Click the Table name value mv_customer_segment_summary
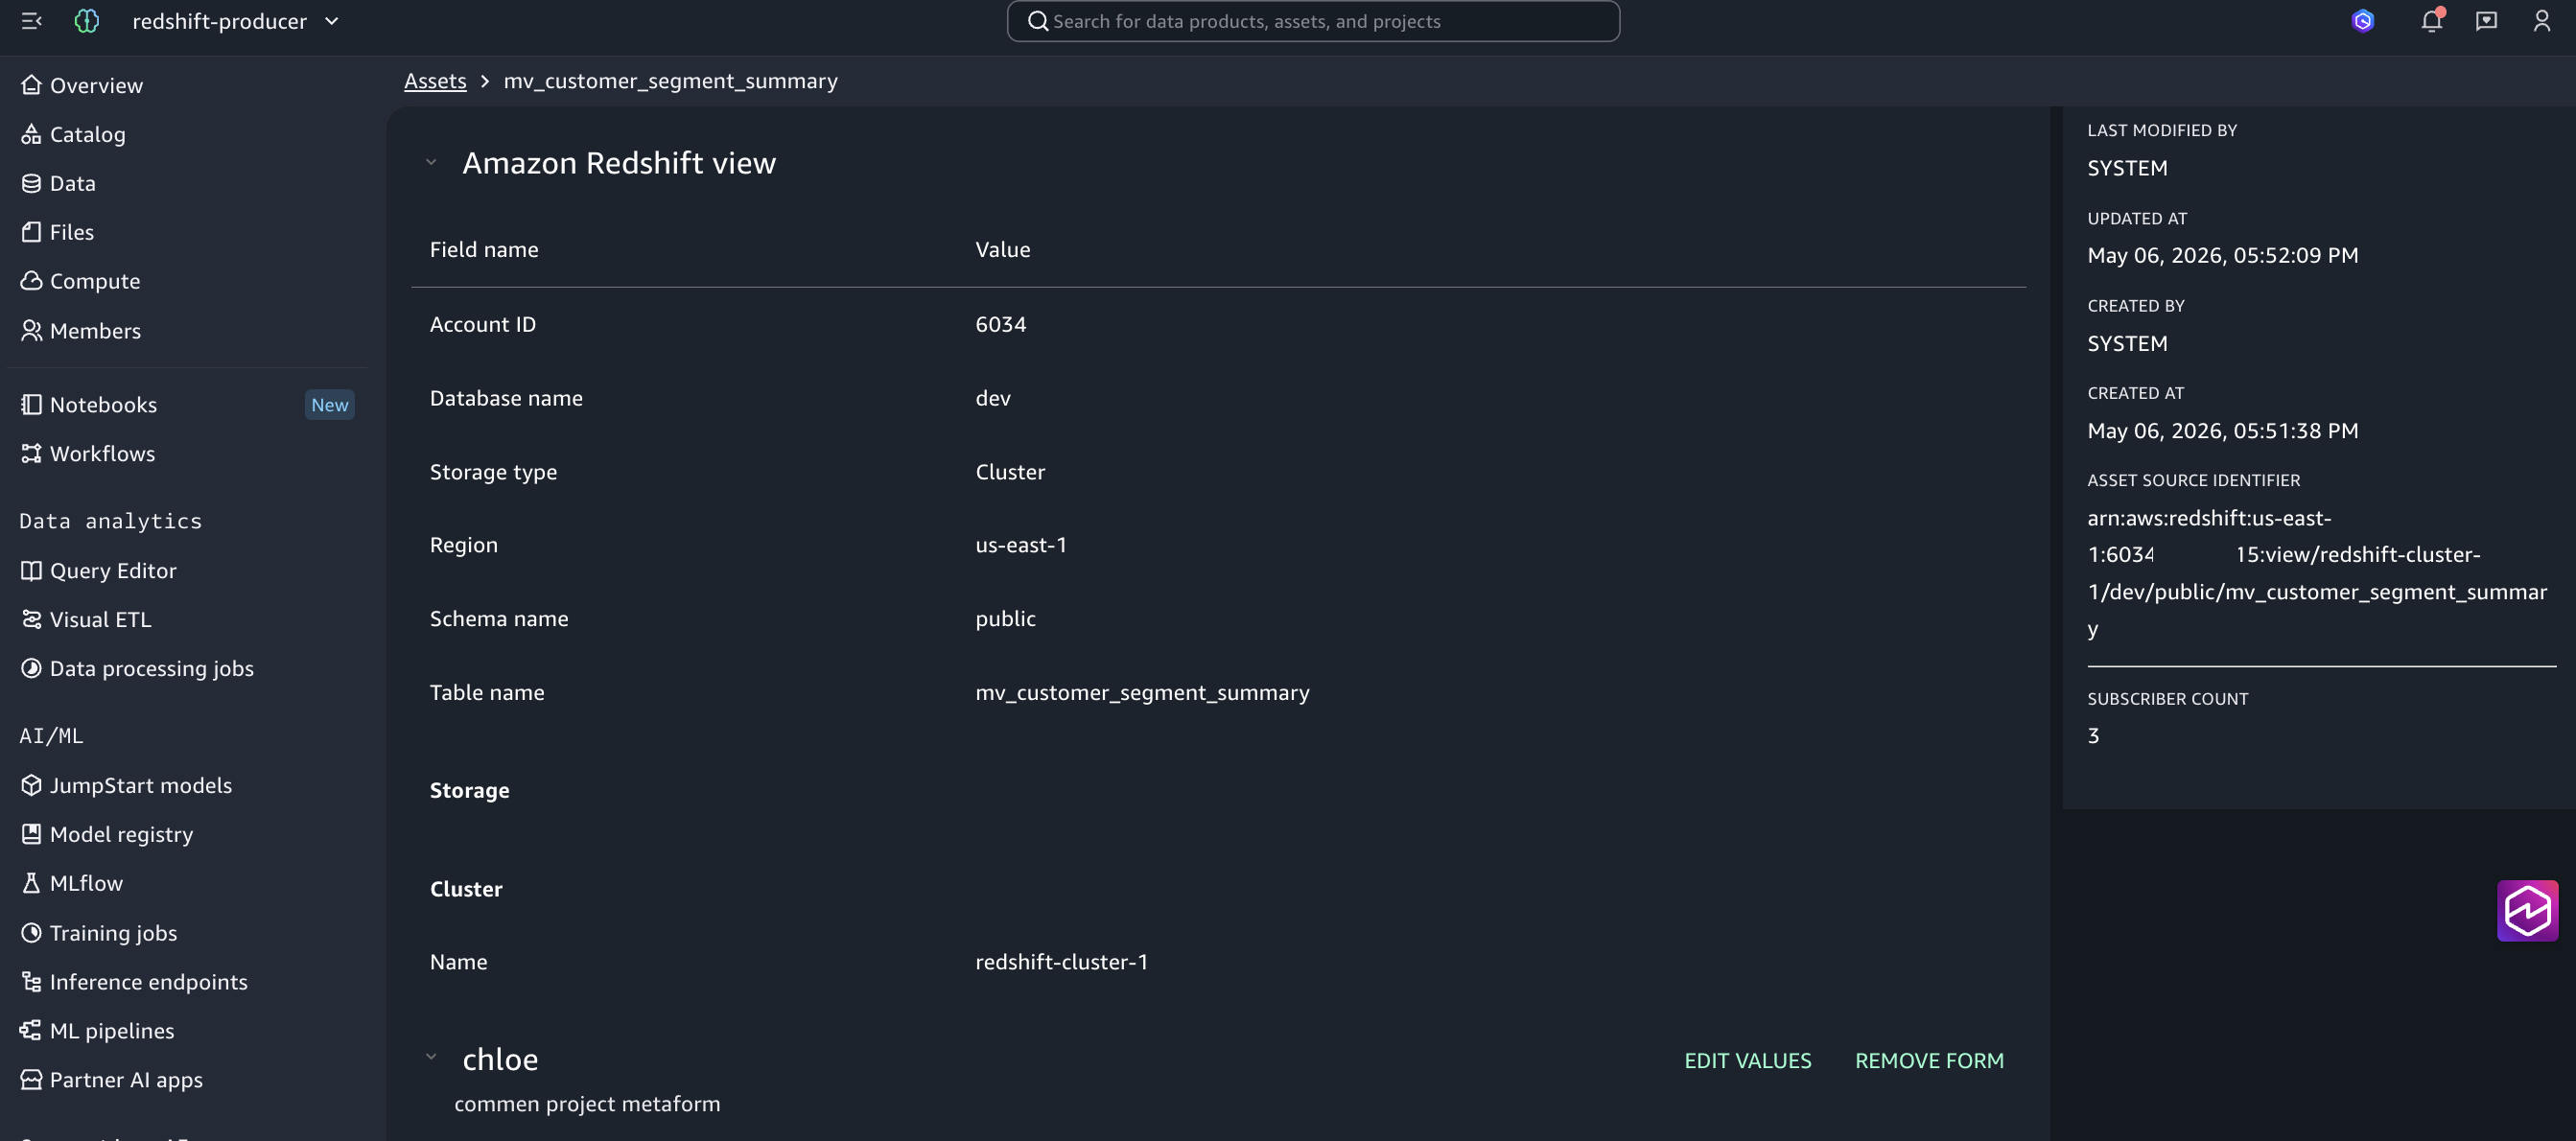Image resolution: width=2576 pixels, height=1141 pixels. click(x=1142, y=693)
